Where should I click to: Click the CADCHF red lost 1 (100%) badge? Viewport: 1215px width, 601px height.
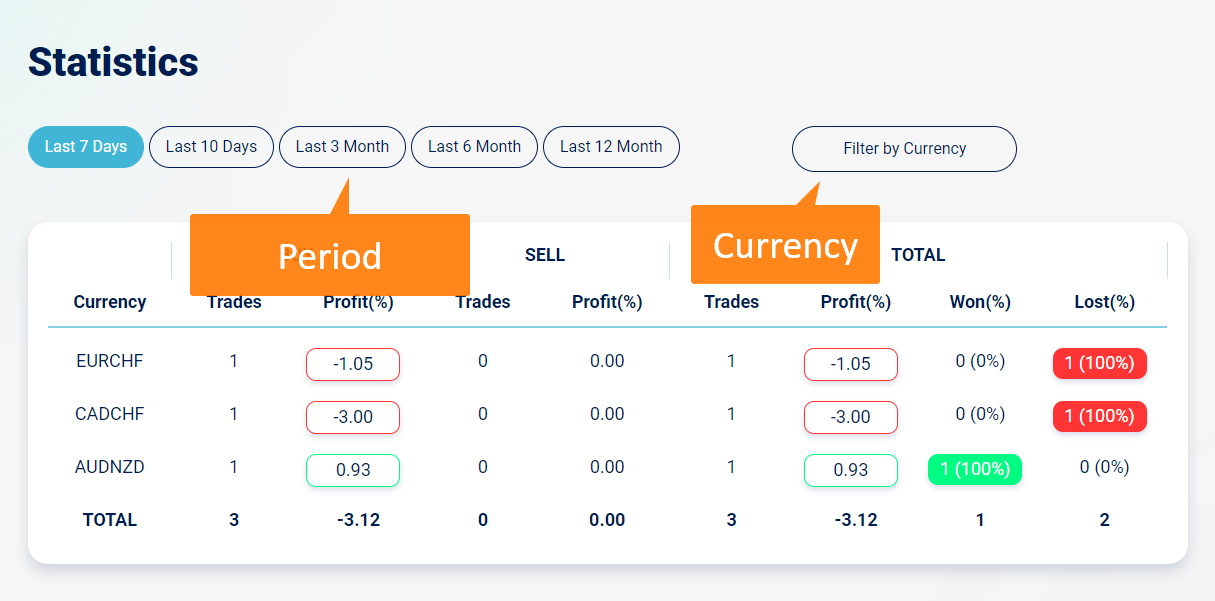(1099, 416)
